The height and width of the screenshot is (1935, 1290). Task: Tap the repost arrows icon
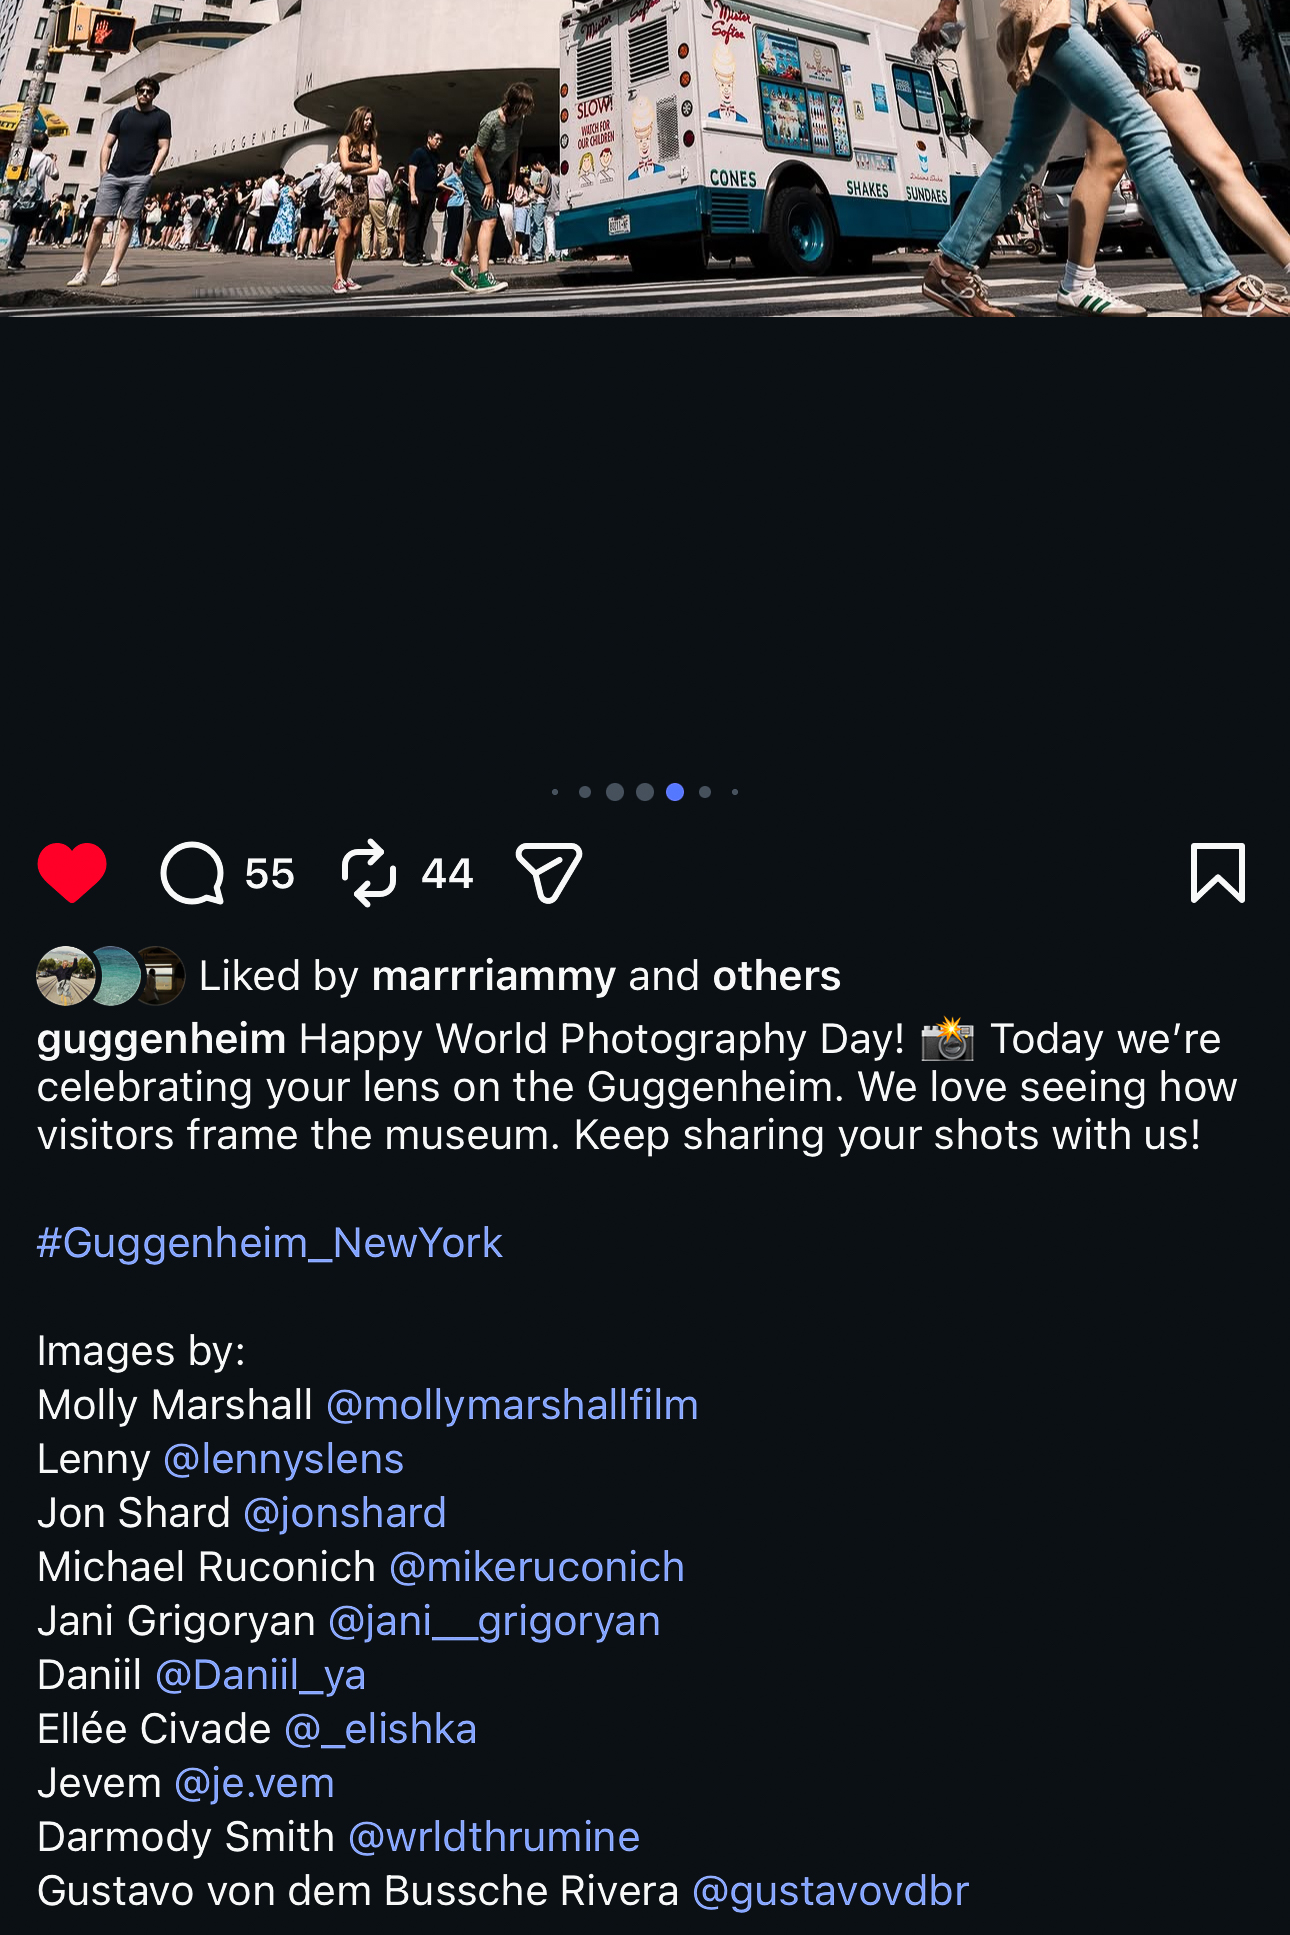(x=369, y=873)
